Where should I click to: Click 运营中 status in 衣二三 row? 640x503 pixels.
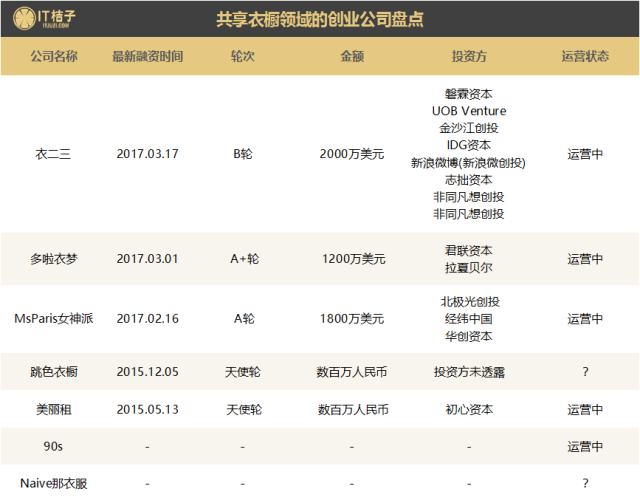click(585, 154)
